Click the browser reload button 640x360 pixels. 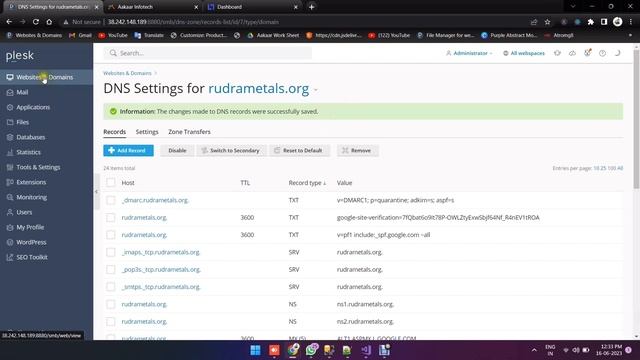point(36,22)
